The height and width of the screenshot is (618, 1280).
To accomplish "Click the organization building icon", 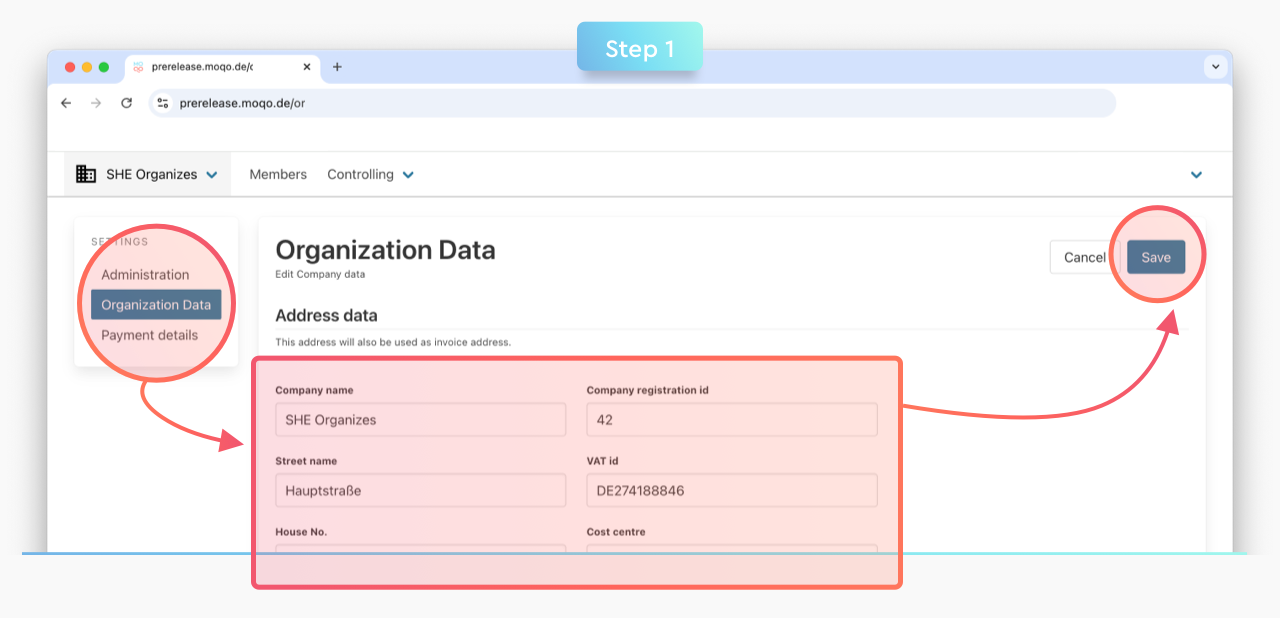I will [x=86, y=174].
